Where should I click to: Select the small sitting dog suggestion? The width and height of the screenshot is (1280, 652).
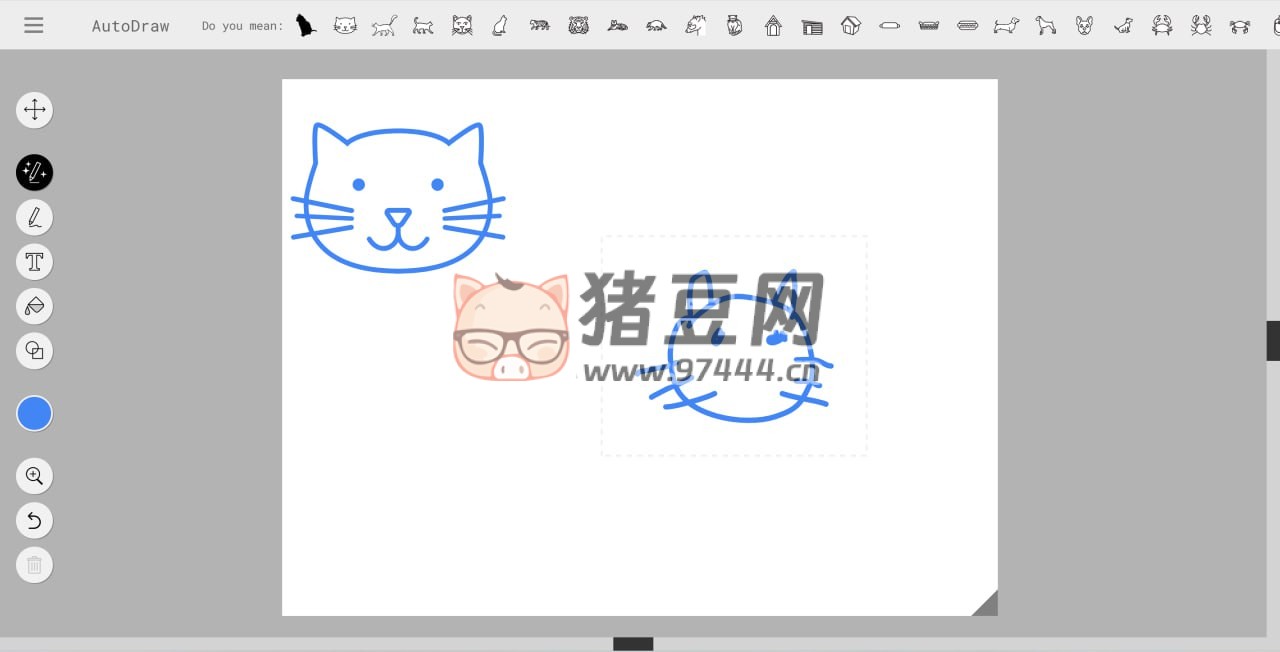[x=1124, y=25]
